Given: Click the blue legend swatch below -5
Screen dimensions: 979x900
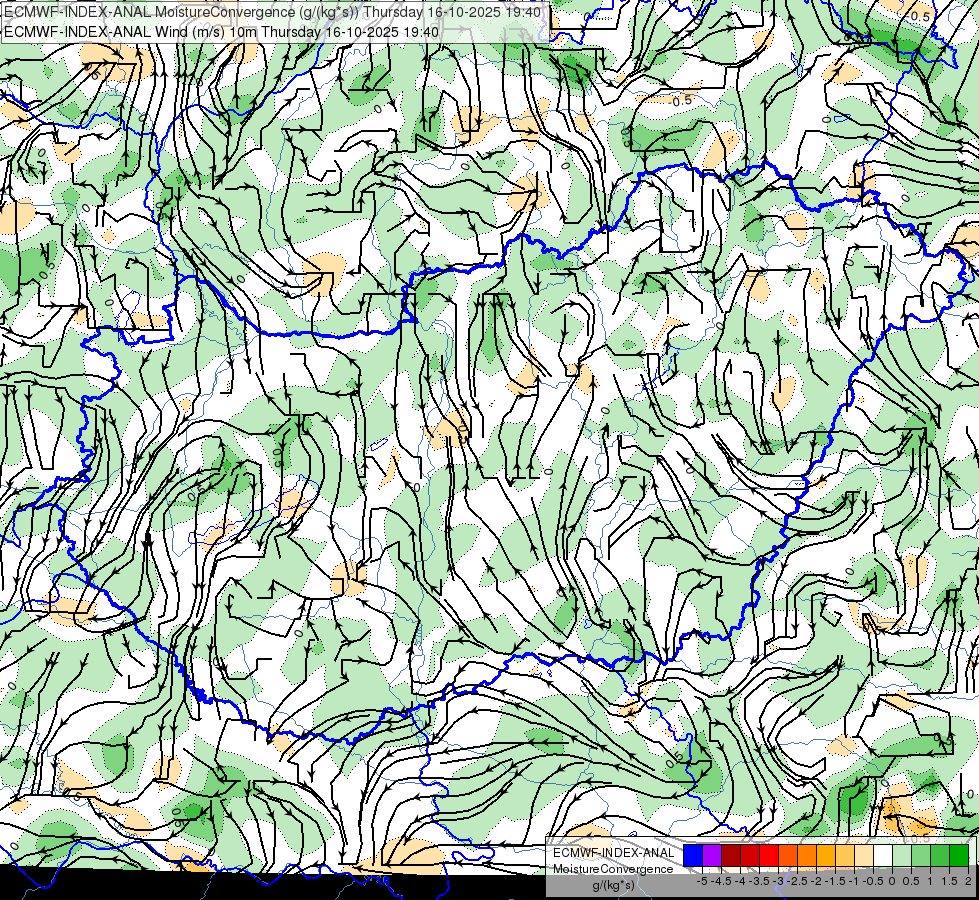Looking at the screenshot, I should tap(693, 855).
